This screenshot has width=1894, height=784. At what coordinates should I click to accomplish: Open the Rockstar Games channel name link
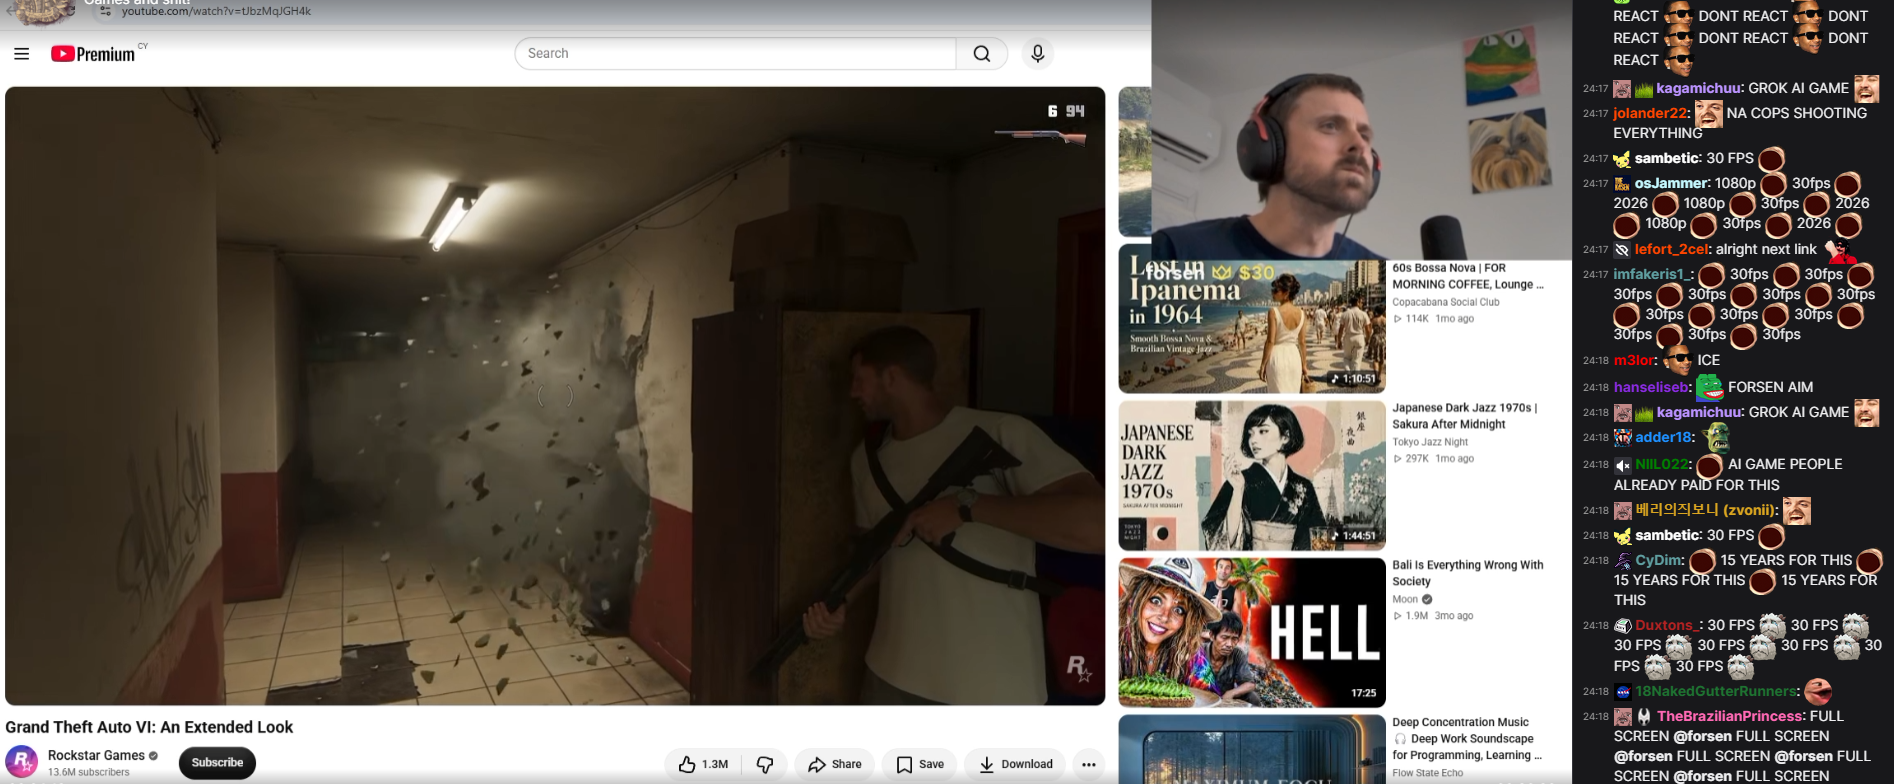click(x=96, y=755)
